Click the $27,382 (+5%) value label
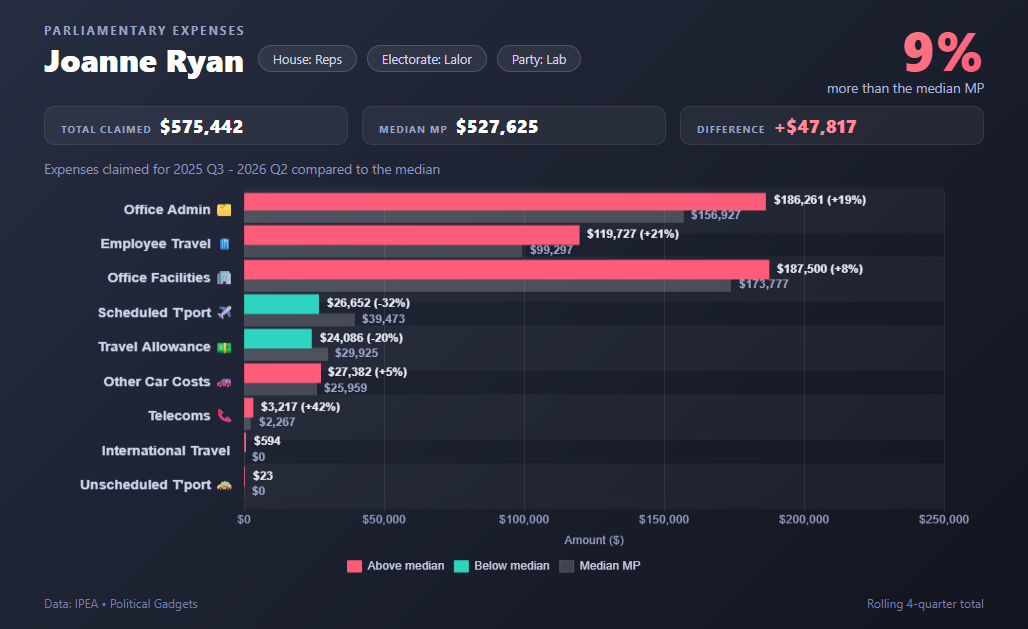1028x629 pixels. 367,372
